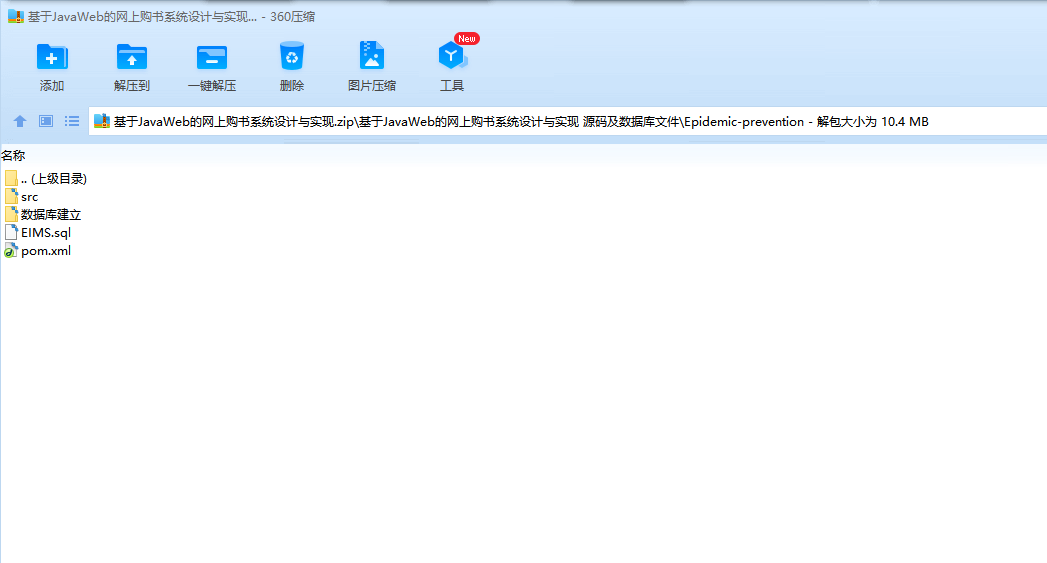Click the 名称 column header

[x=13, y=156]
